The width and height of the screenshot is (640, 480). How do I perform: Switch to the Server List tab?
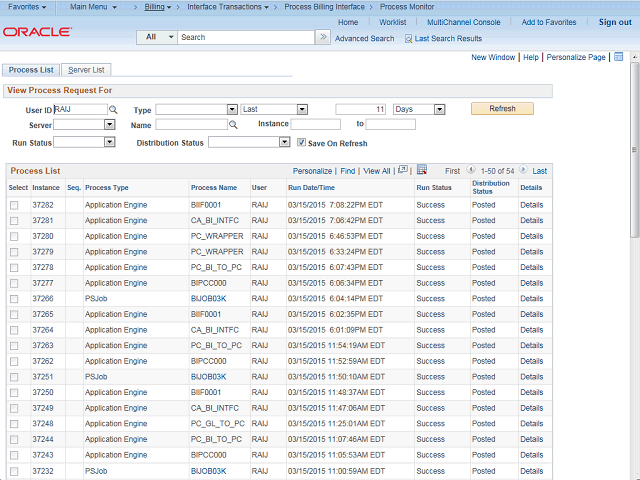(x=86, y=70)
